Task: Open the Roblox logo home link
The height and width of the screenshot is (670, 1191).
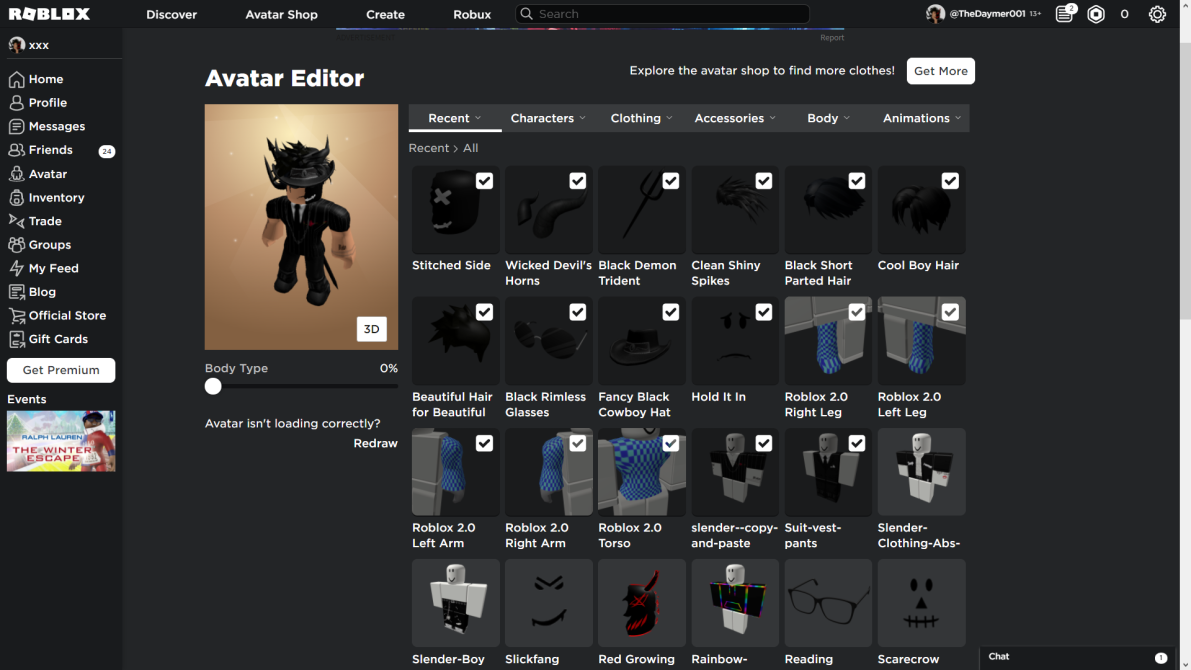Action: (49, 14)
